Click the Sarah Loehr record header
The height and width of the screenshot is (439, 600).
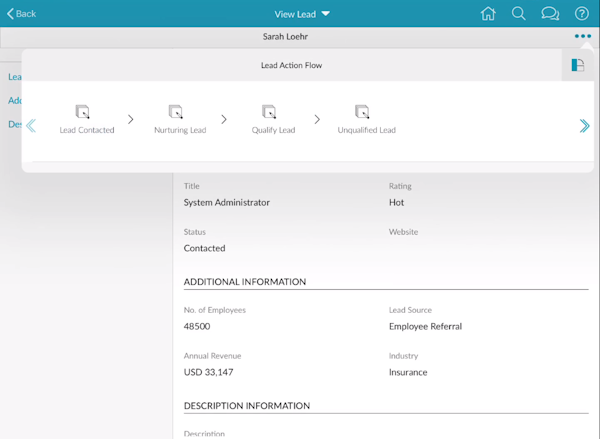[x=286, y=37]
